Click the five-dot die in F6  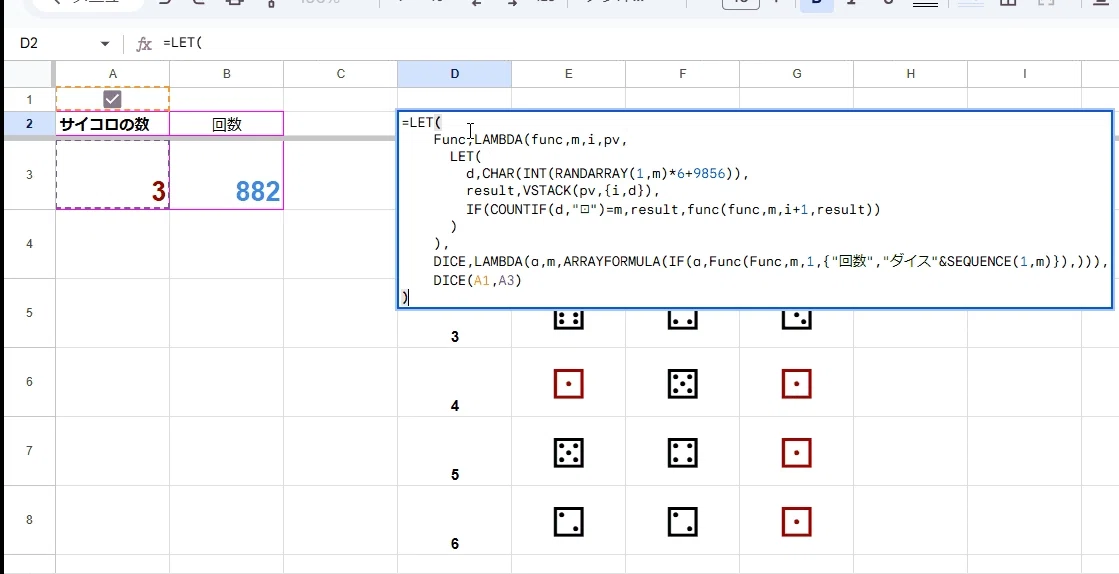tap(683, 384)
